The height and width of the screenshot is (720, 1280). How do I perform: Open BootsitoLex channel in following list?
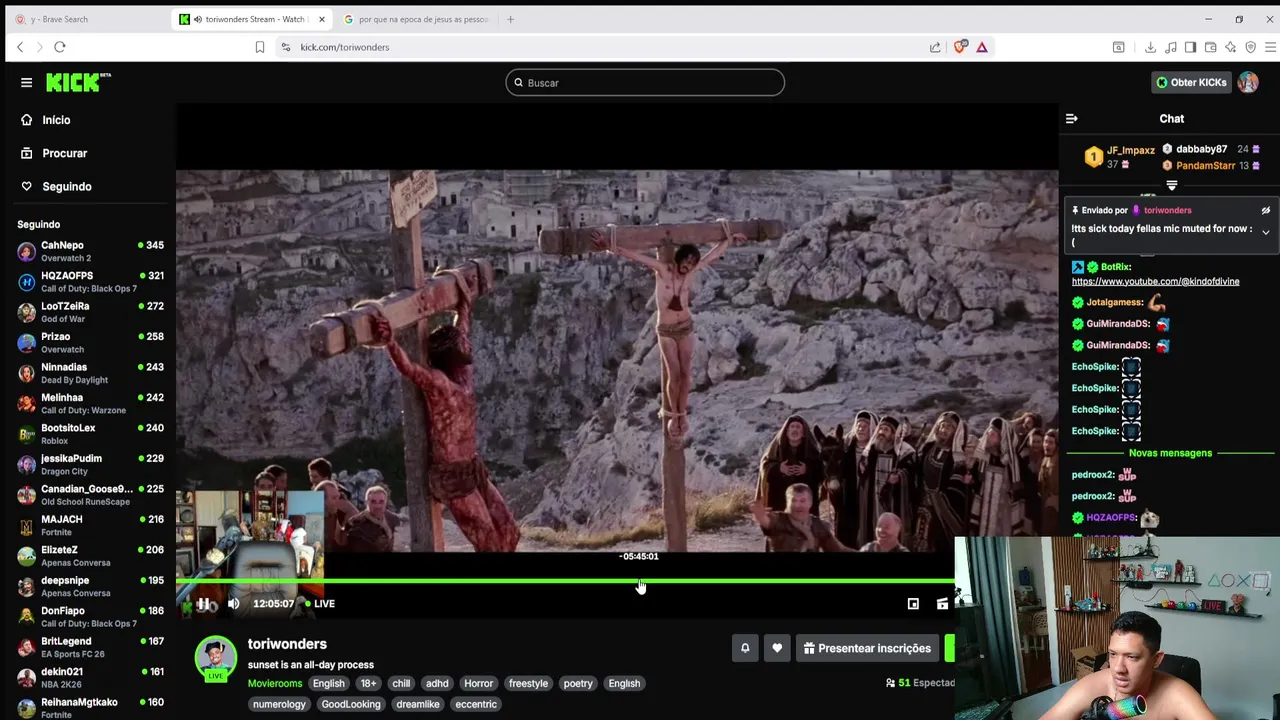click(x=90, y=434)
